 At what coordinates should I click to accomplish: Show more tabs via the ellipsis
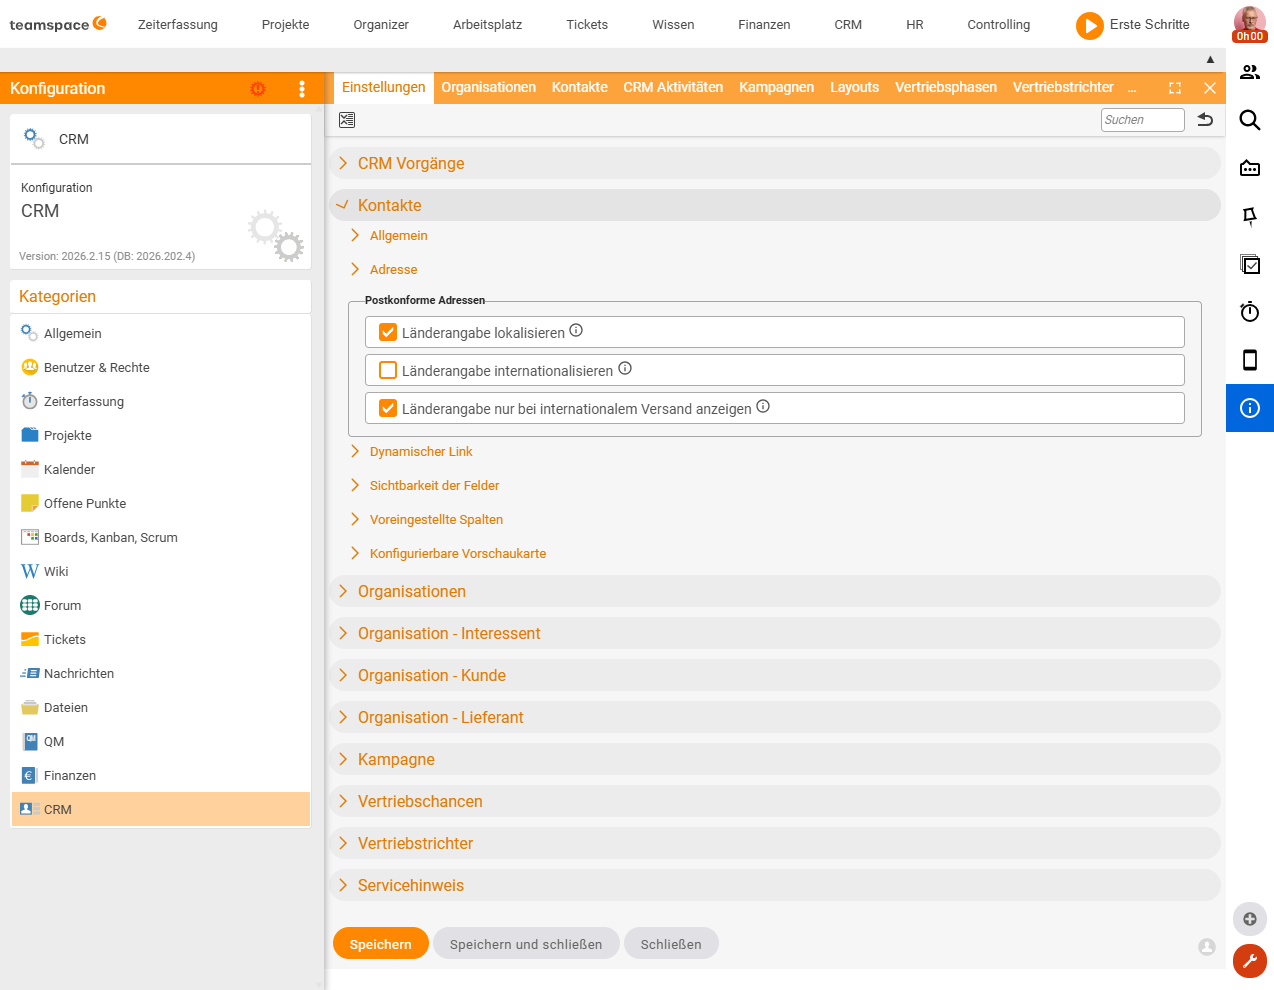tap(1132, 88)
